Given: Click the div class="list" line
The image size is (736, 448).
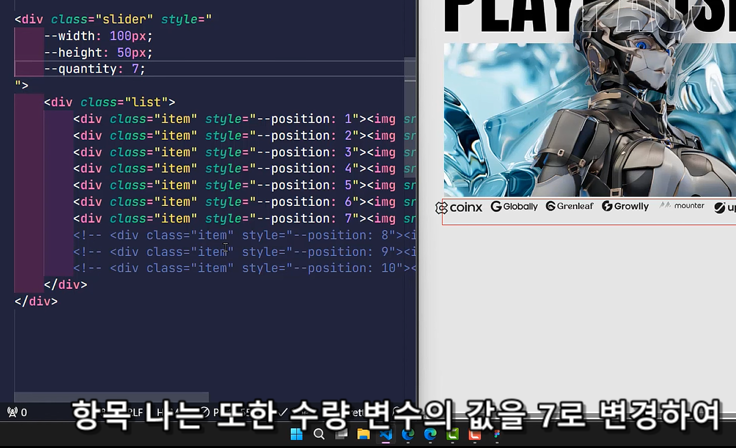Looking at the screenshot, I should 109,102.
